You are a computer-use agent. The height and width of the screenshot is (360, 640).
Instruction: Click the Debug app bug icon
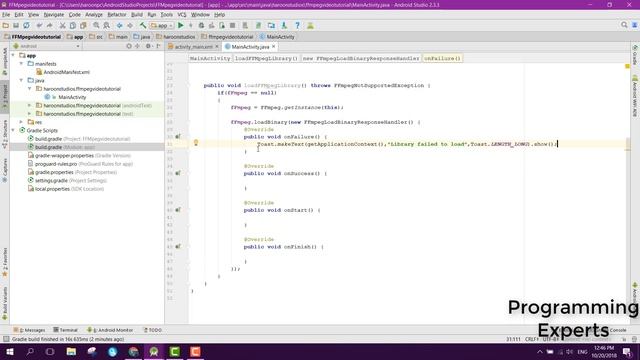(201, 25)
